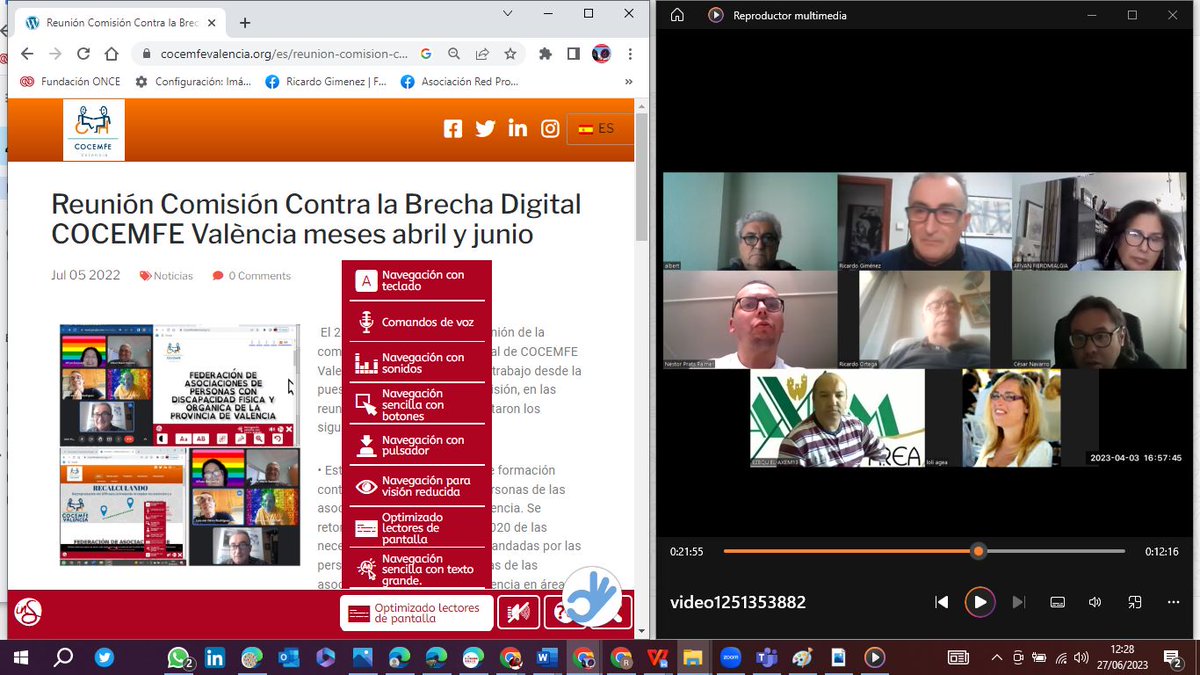Open Asociación Red Pro... bookmark
The height and width of the screenshot is (675, 1200).
click(460, 82)
